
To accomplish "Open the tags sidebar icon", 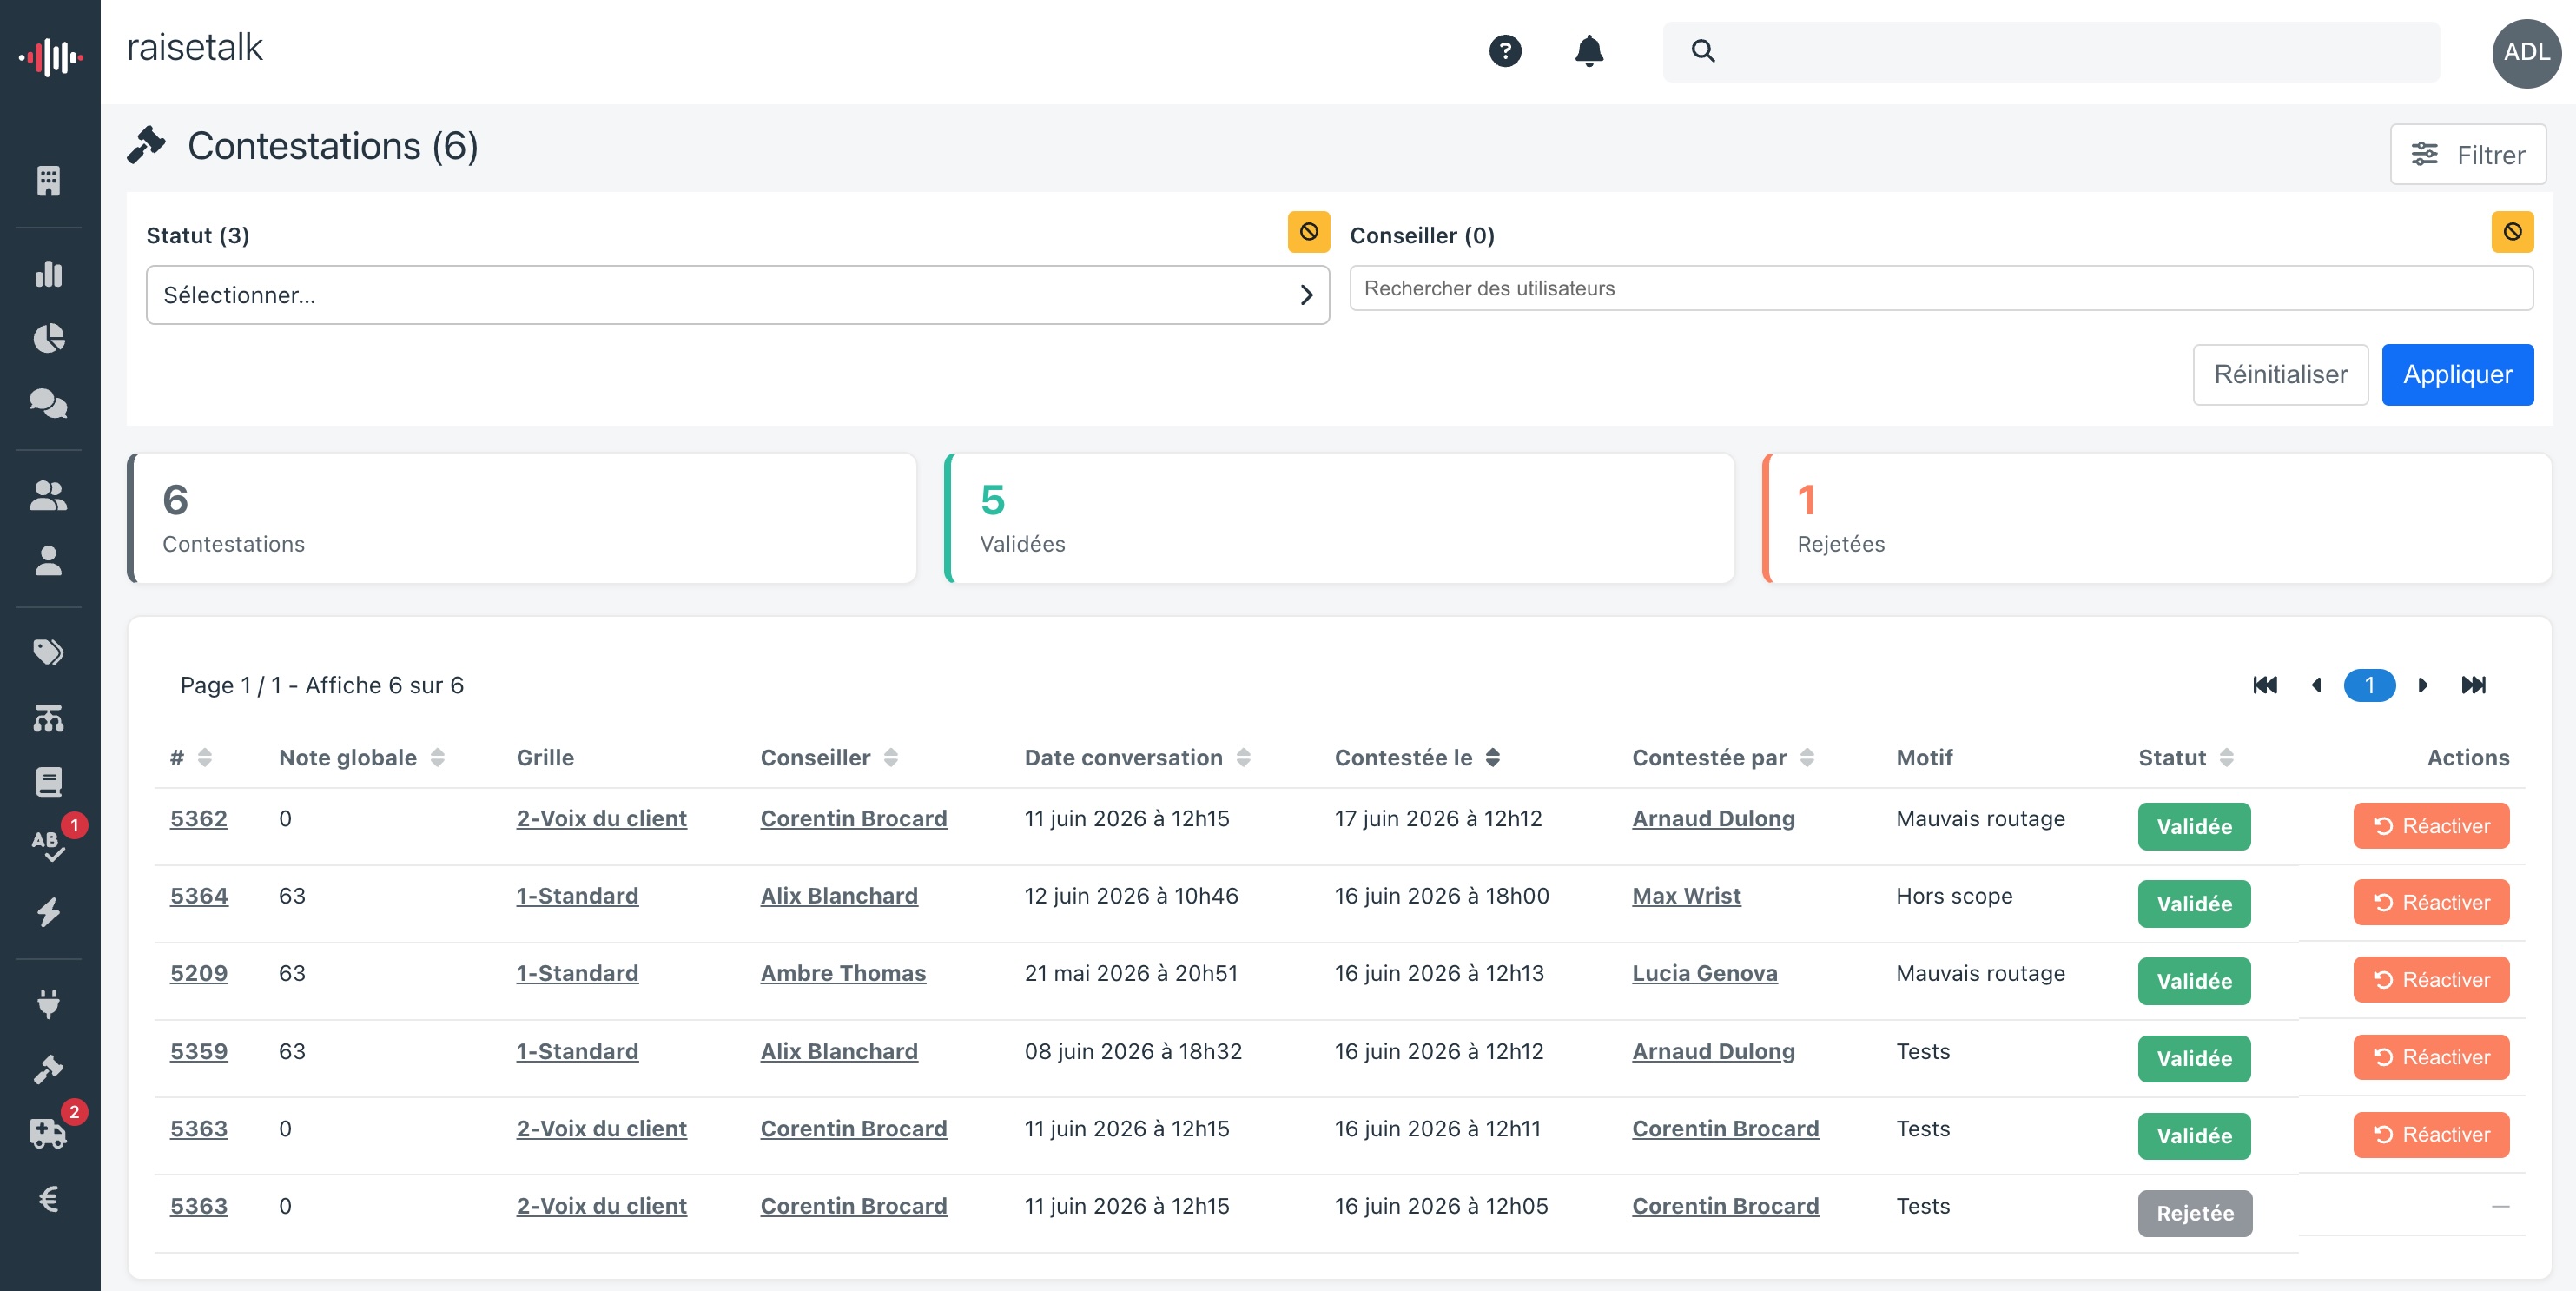I will [48, 652].
